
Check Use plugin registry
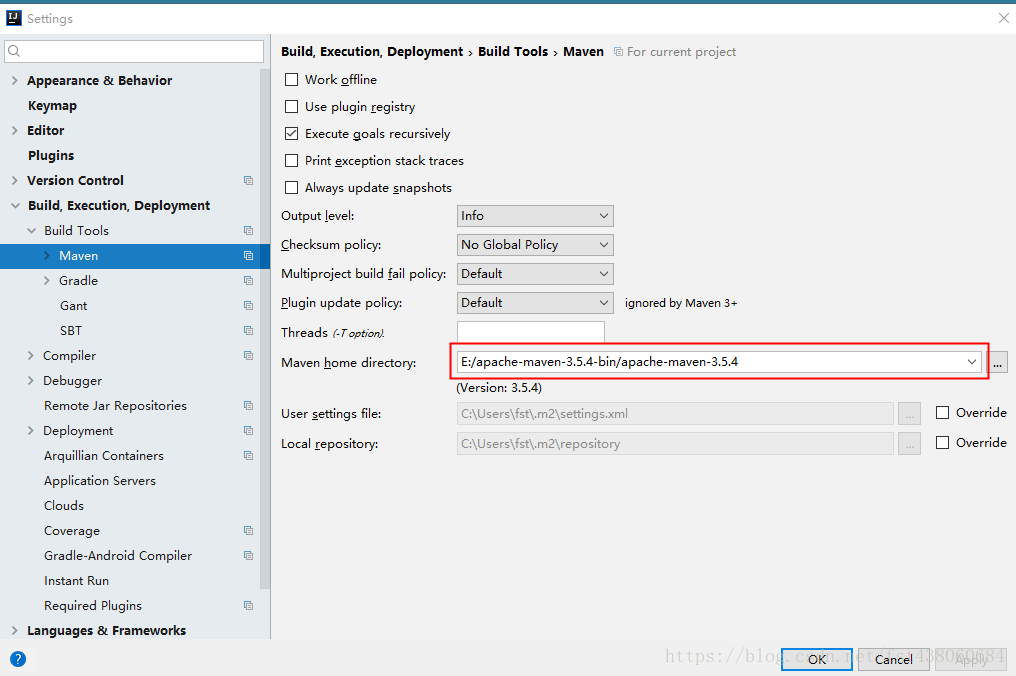point(292,106)
